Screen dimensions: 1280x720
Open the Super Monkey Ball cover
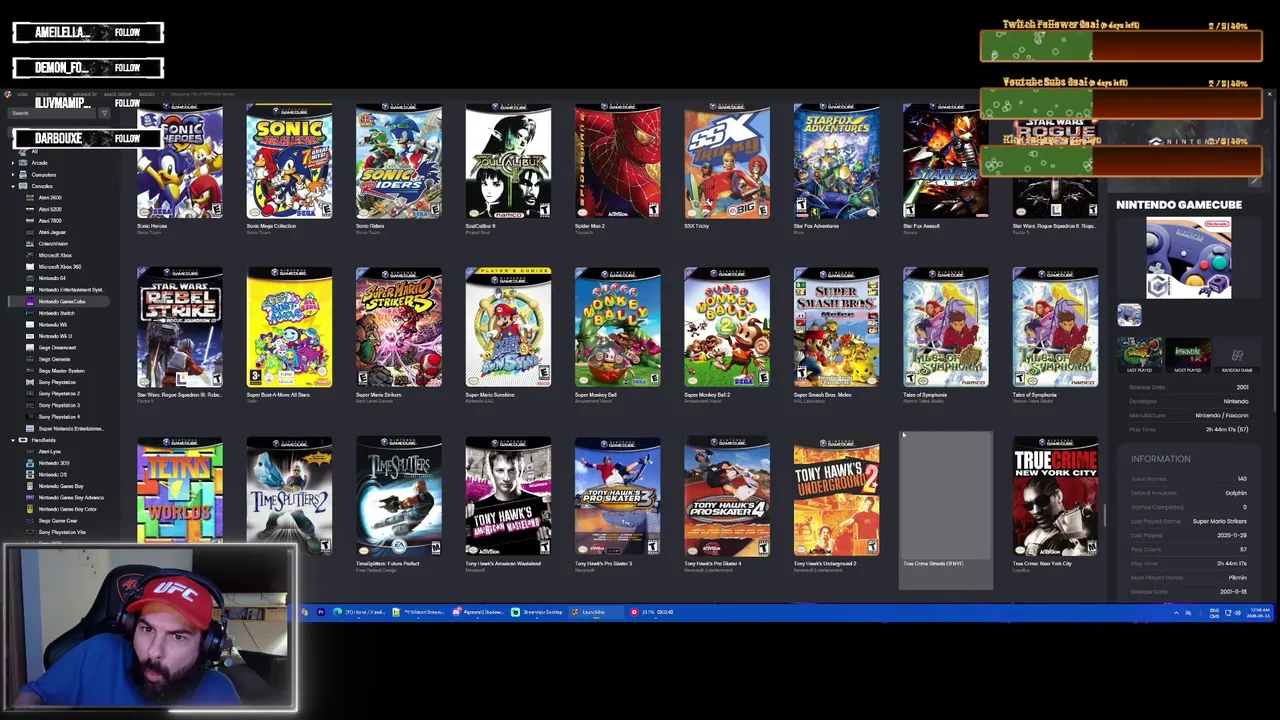(x=617, y=327)
